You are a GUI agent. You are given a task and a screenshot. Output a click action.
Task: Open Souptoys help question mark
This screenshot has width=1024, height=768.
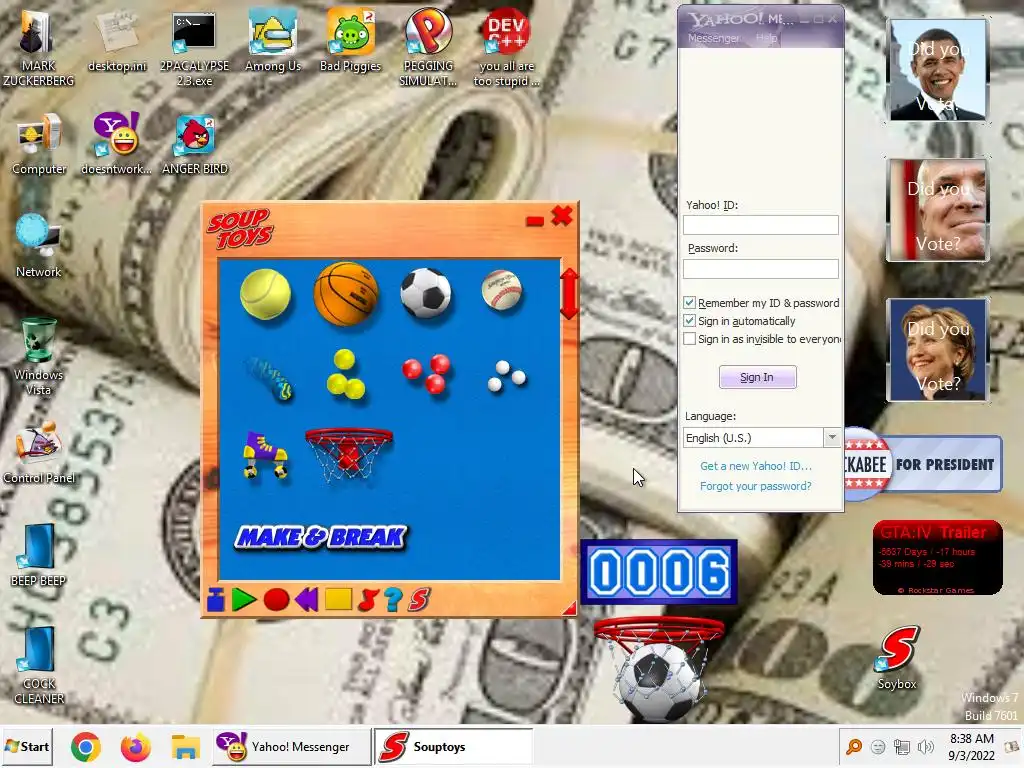[x=393, y=600]
